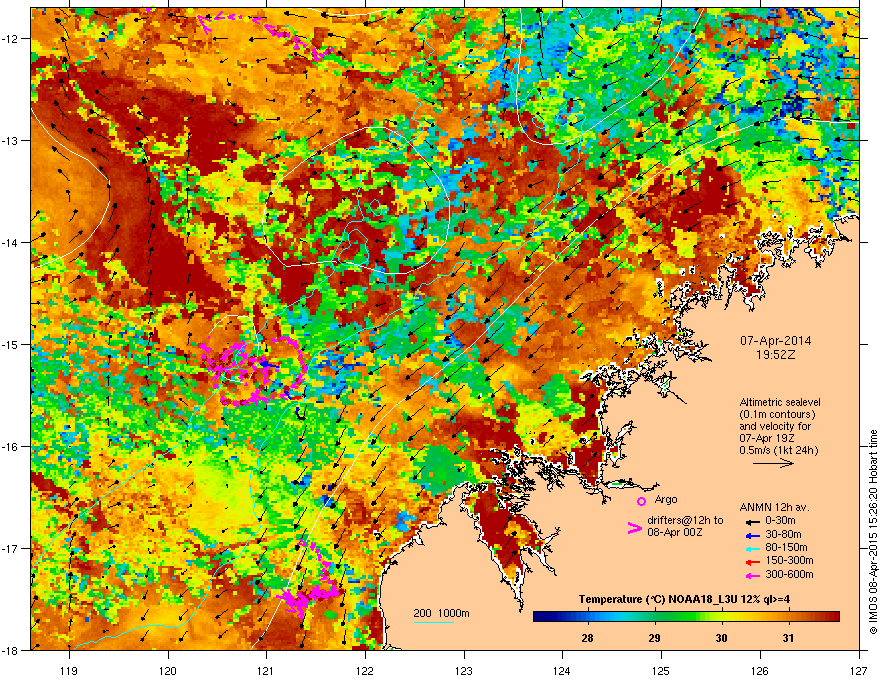
Task: Click the Temperature NOAA18_L3U colorbar title
Action: 684,599
